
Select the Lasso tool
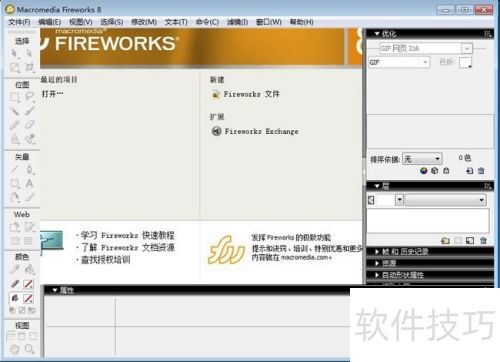(29, 97)
